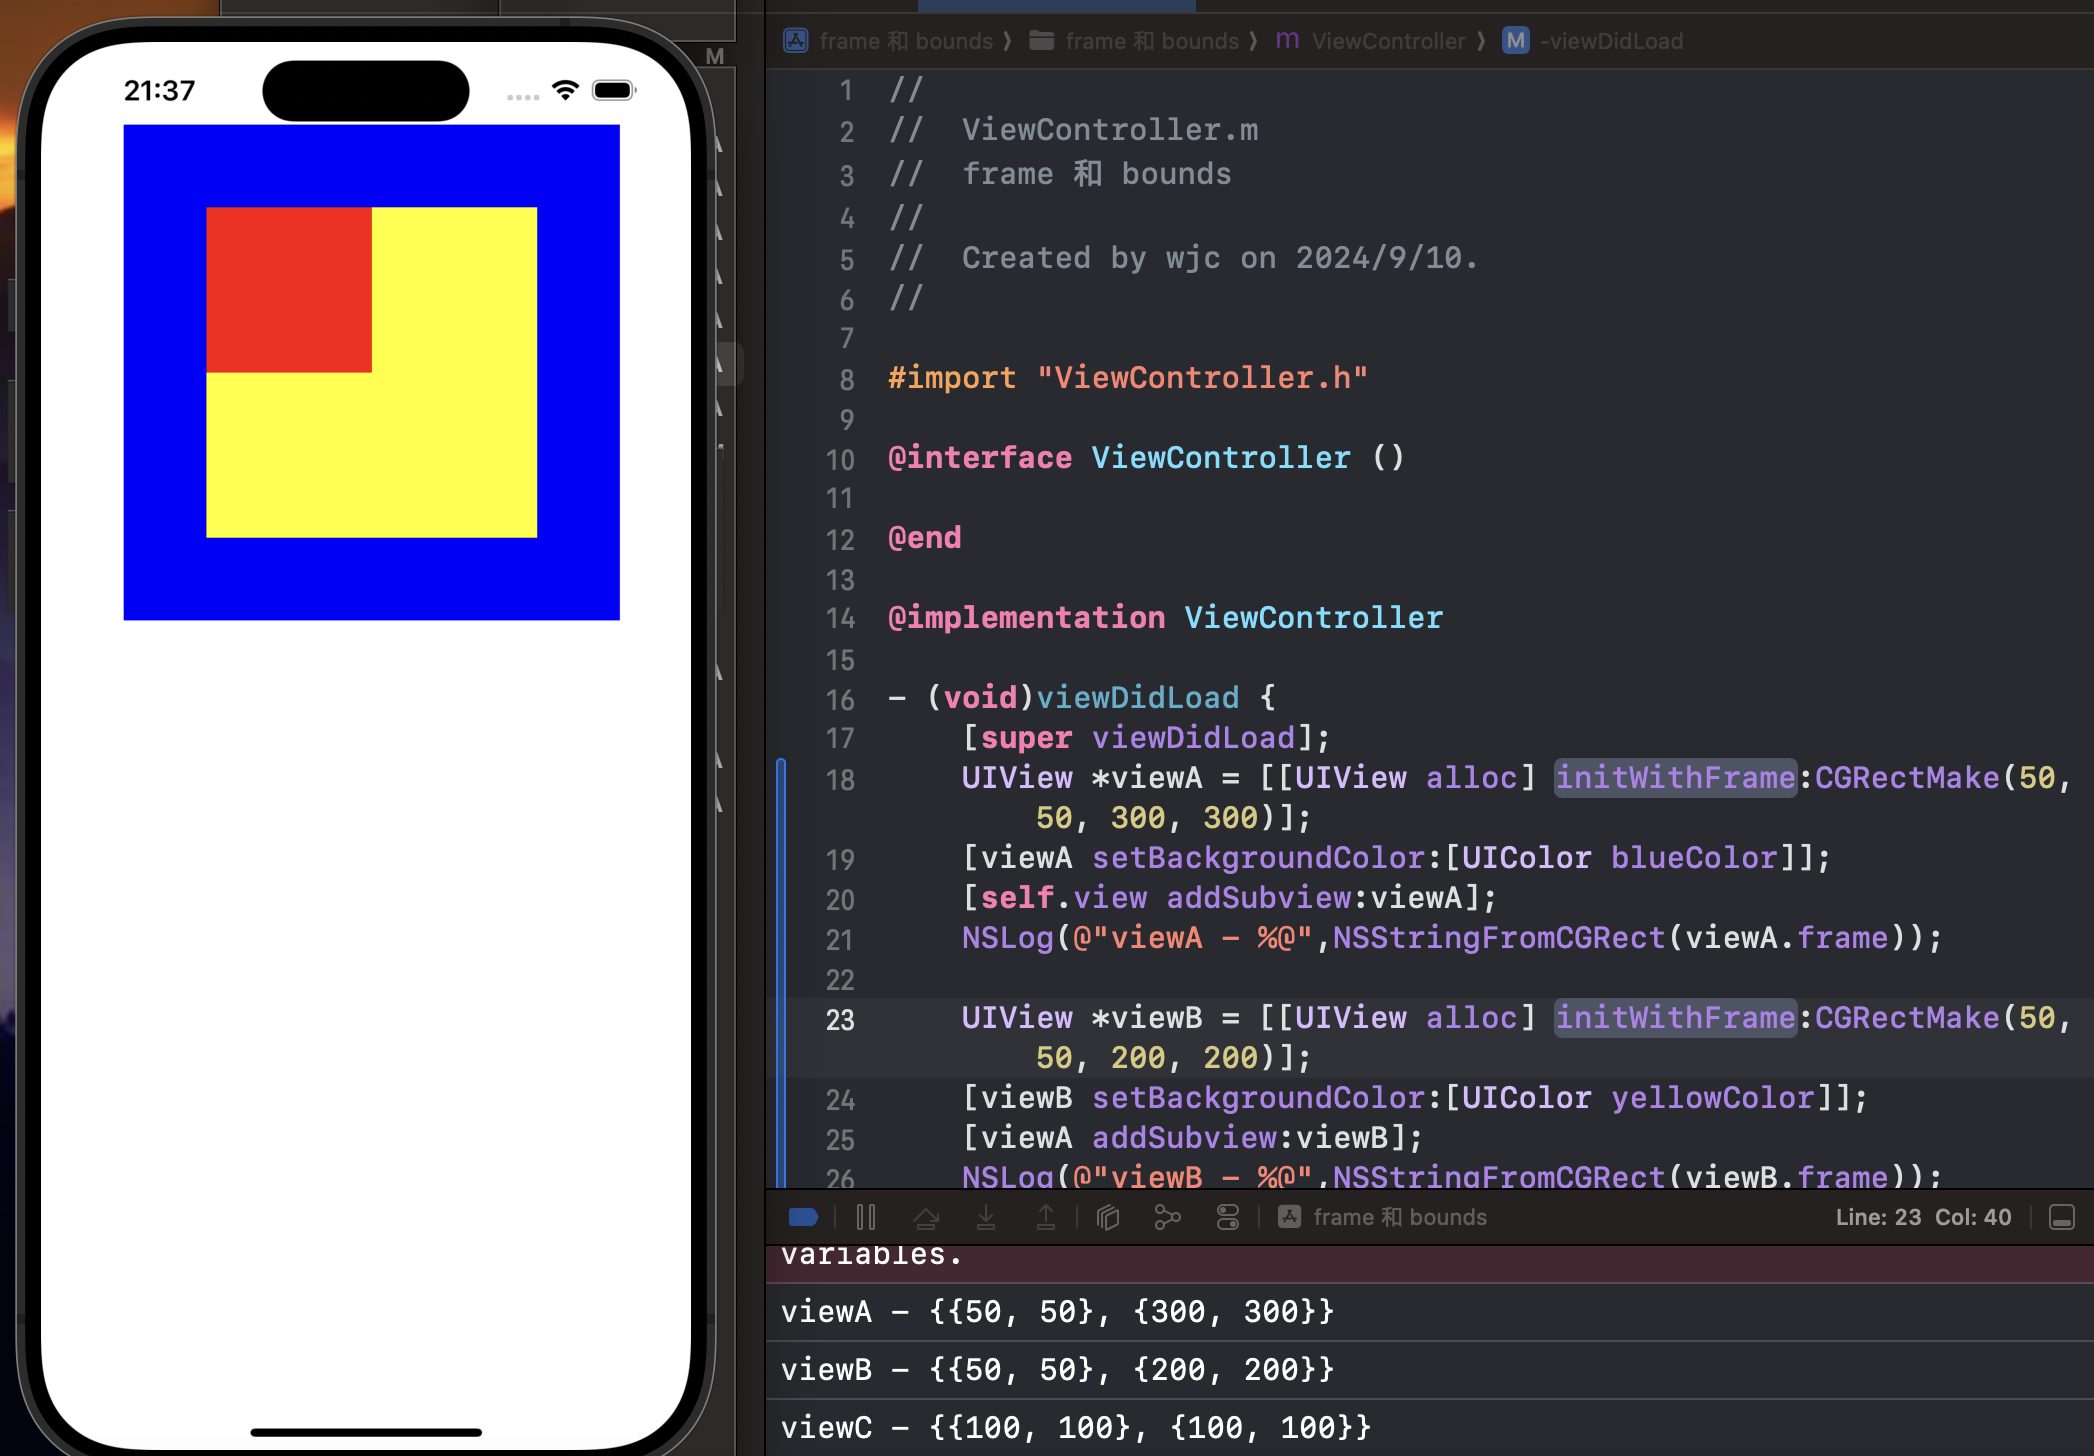The image size is (2094, 1456).
Task: Click console output 'viewA – {{50, 50}, {300, 300}}'
Action: pos(1057,1312)
